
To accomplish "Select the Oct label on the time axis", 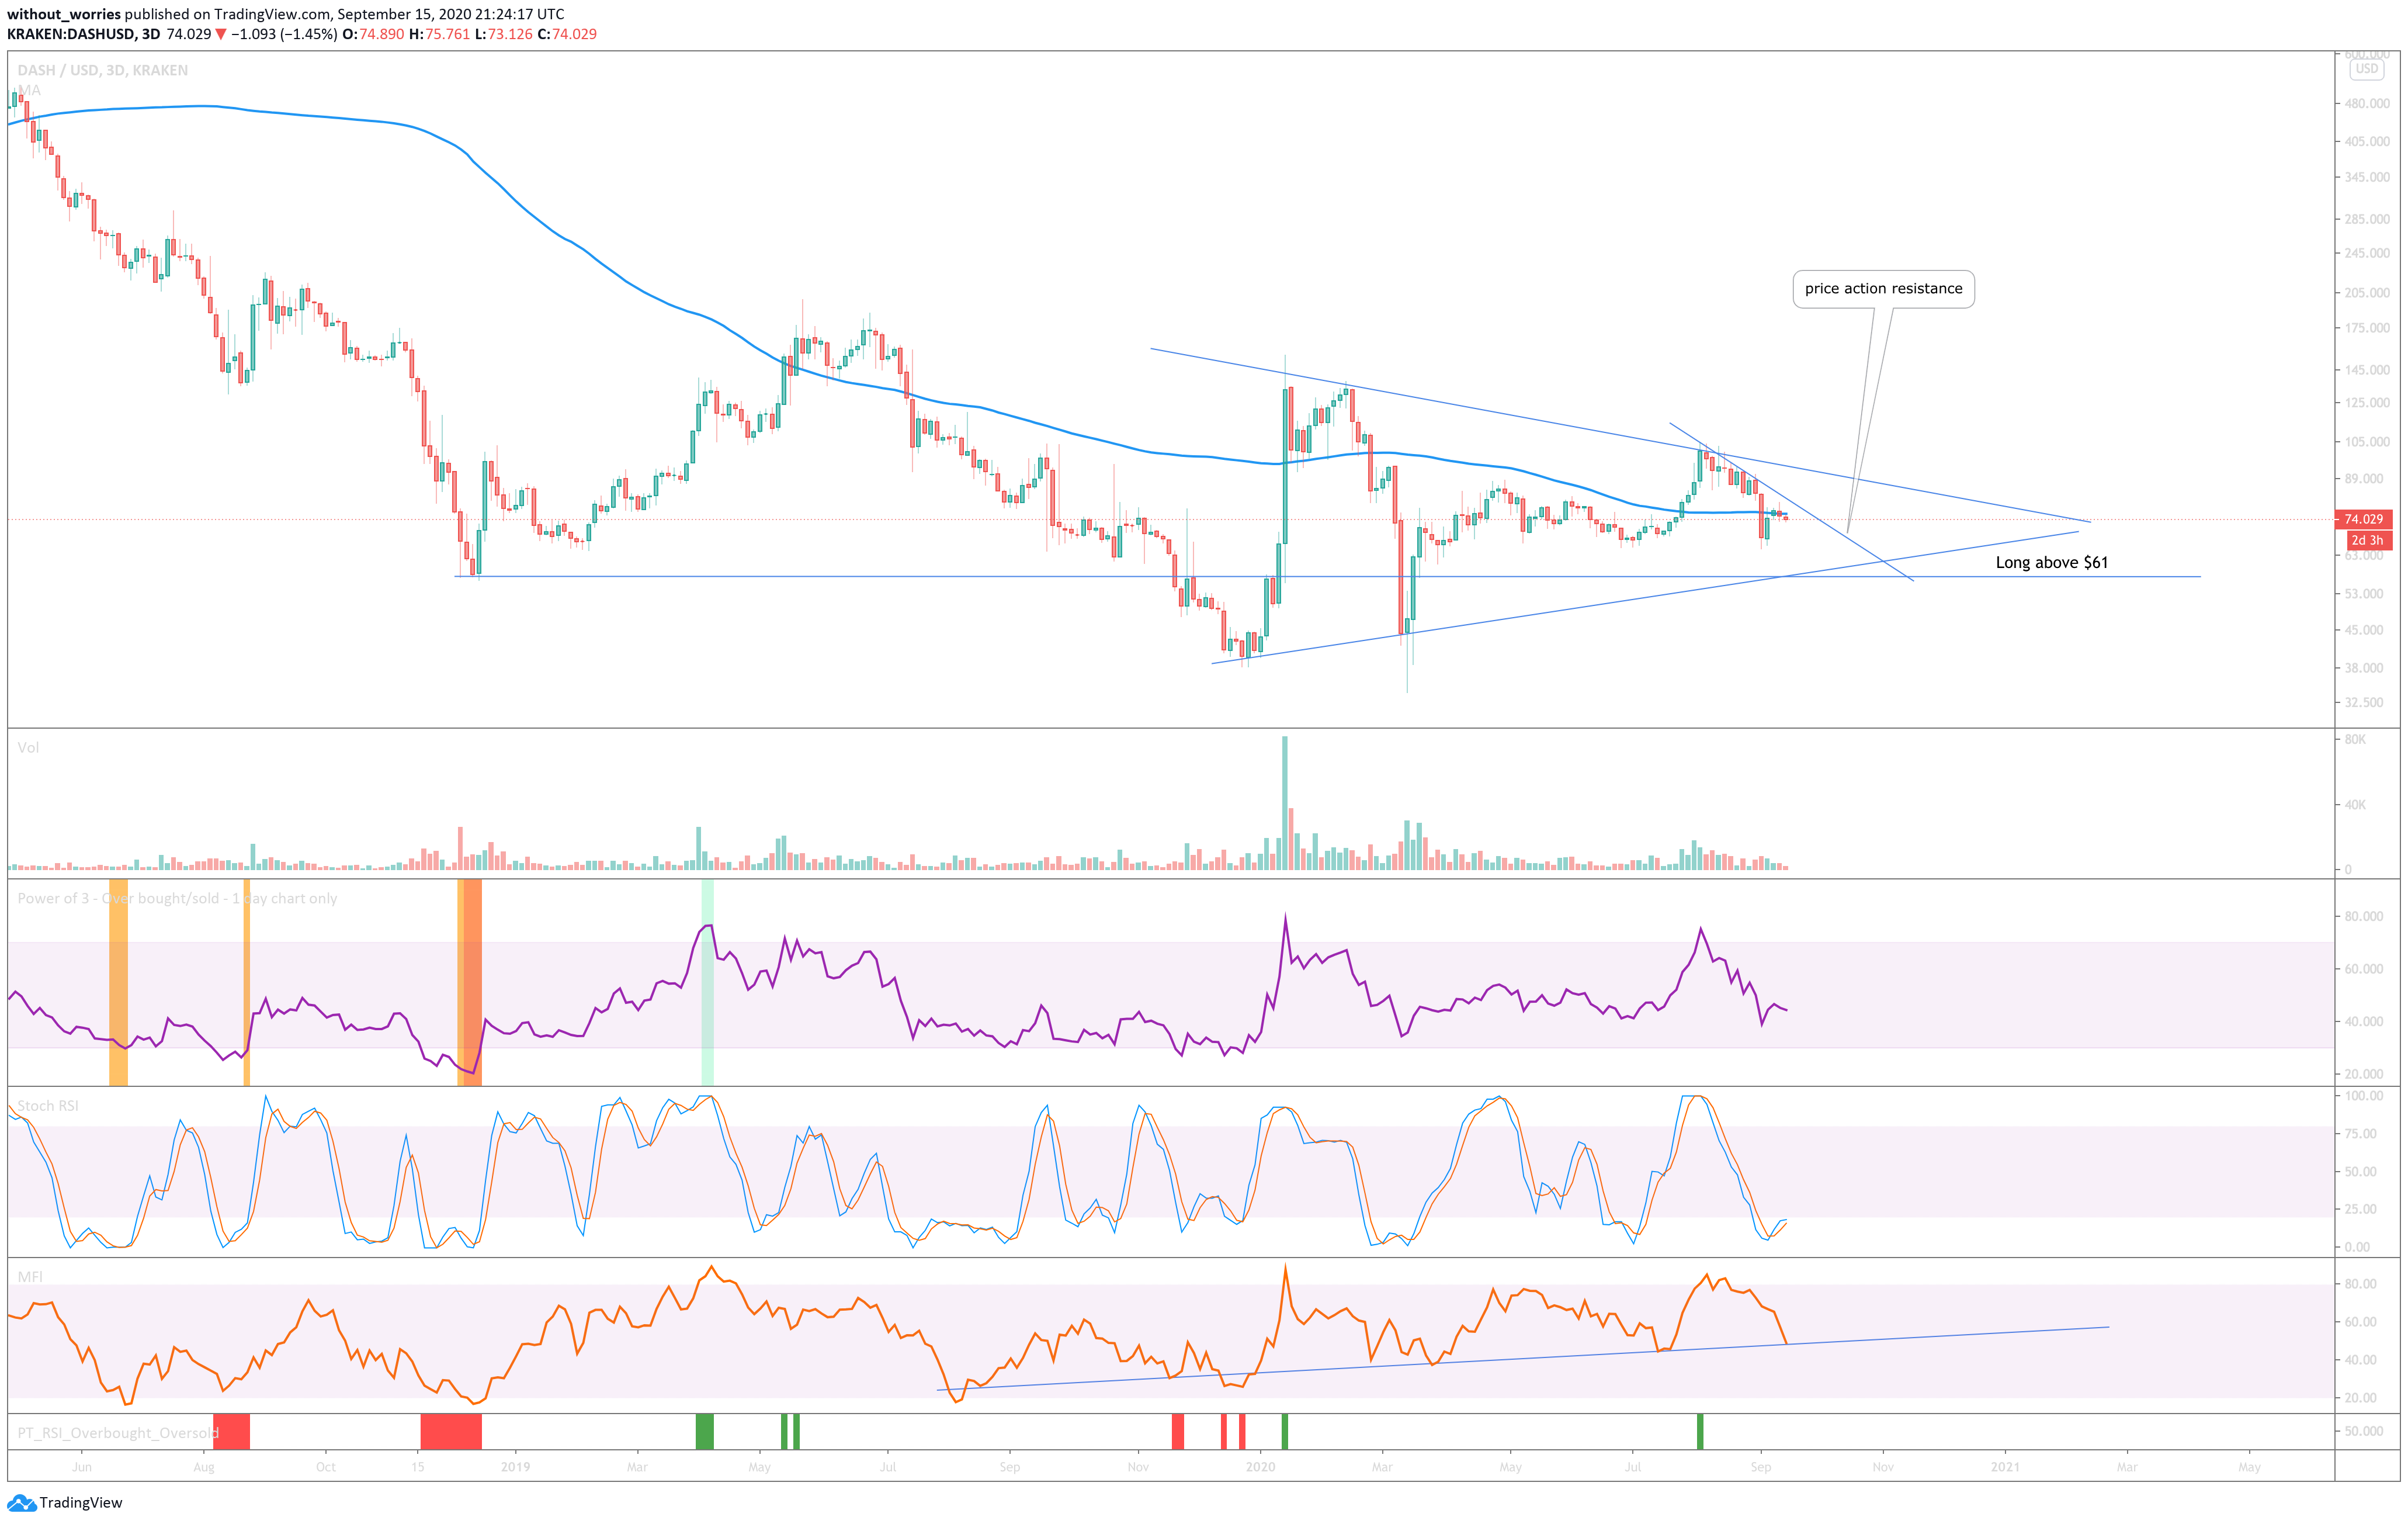I will pyautogui.click(x=325, y=1467).
